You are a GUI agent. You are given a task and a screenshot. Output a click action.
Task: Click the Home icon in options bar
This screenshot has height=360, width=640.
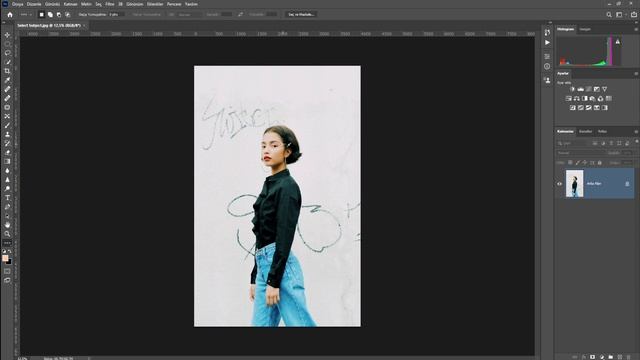pyautogui.click(x=10, y=15)
